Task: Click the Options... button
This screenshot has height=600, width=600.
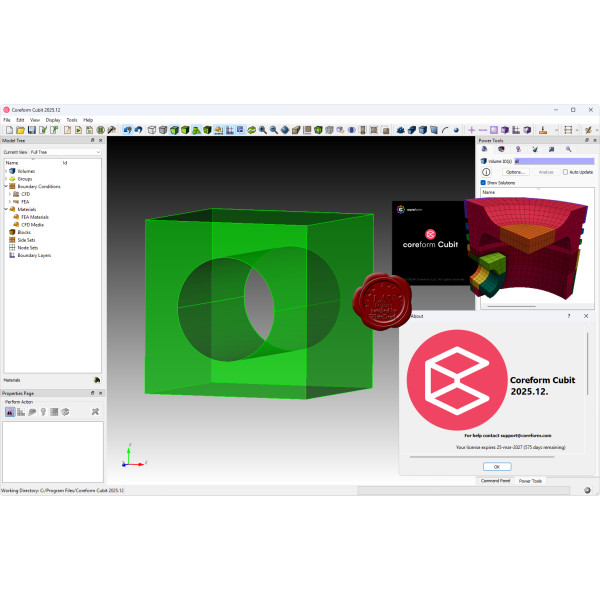Action: pos(516,172)
